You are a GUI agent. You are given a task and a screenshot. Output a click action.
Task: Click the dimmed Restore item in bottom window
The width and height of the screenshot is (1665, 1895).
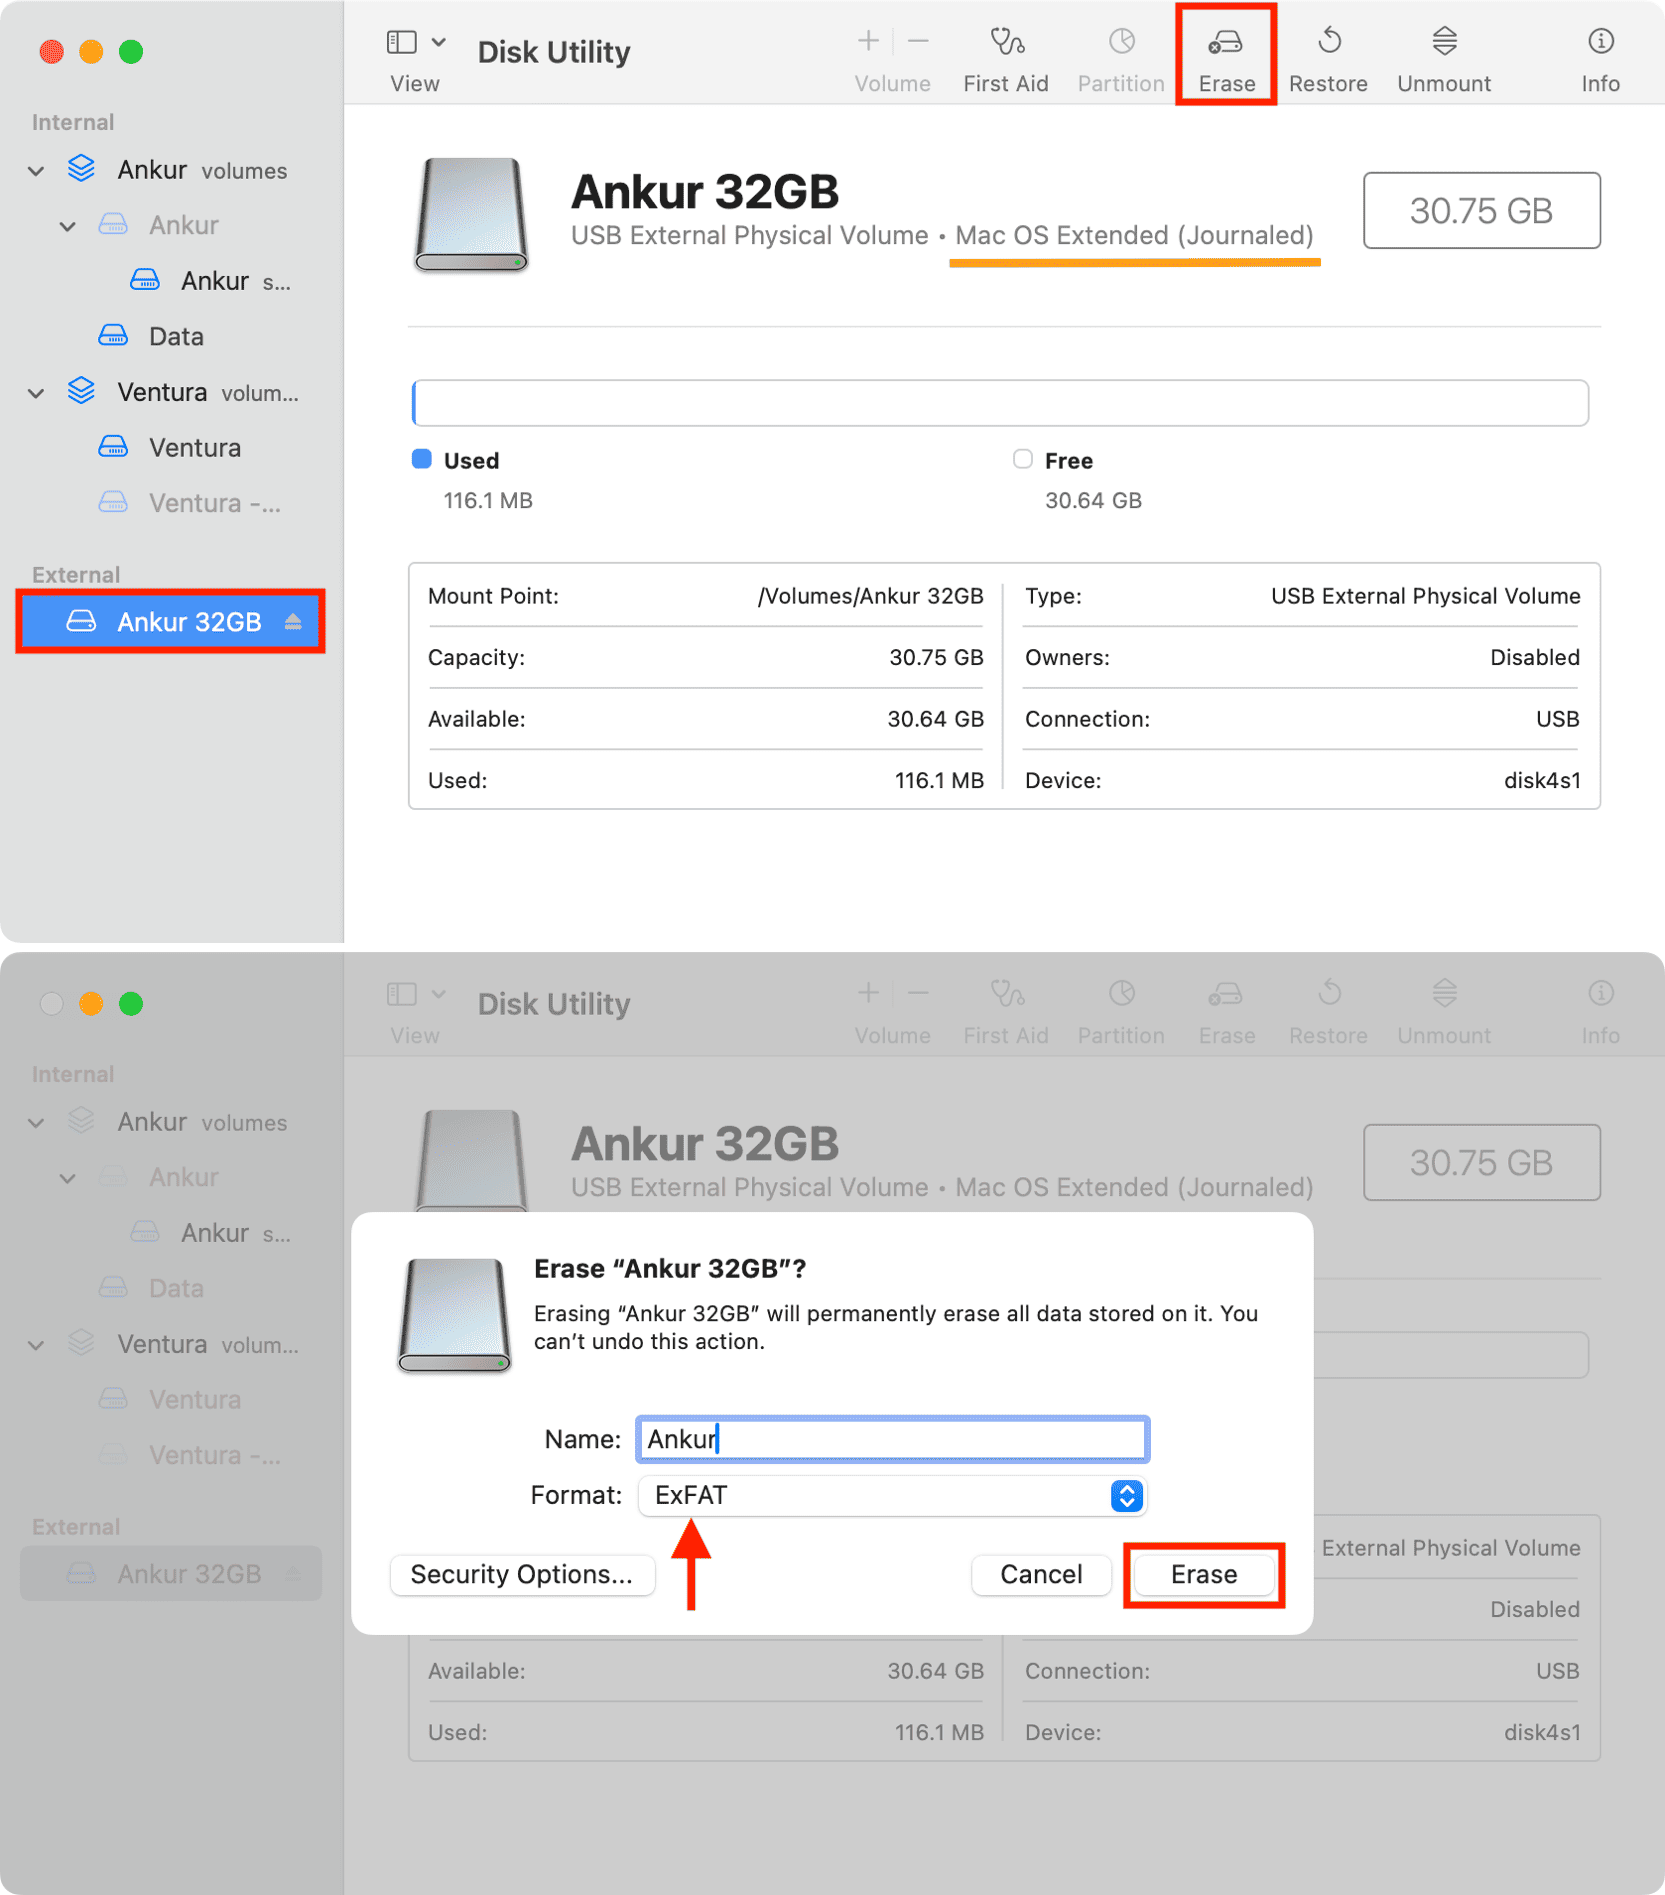[x=1328, y=1010]
